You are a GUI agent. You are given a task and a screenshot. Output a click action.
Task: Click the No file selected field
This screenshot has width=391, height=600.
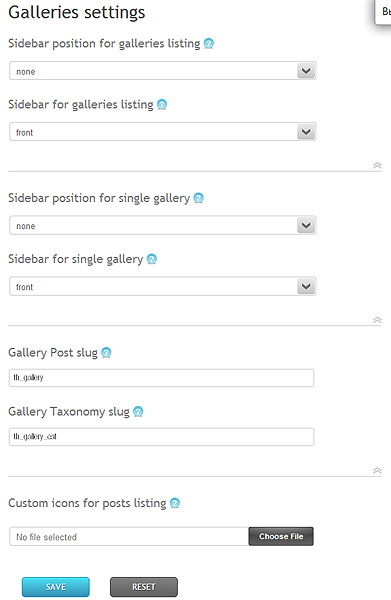coord(129,536)
